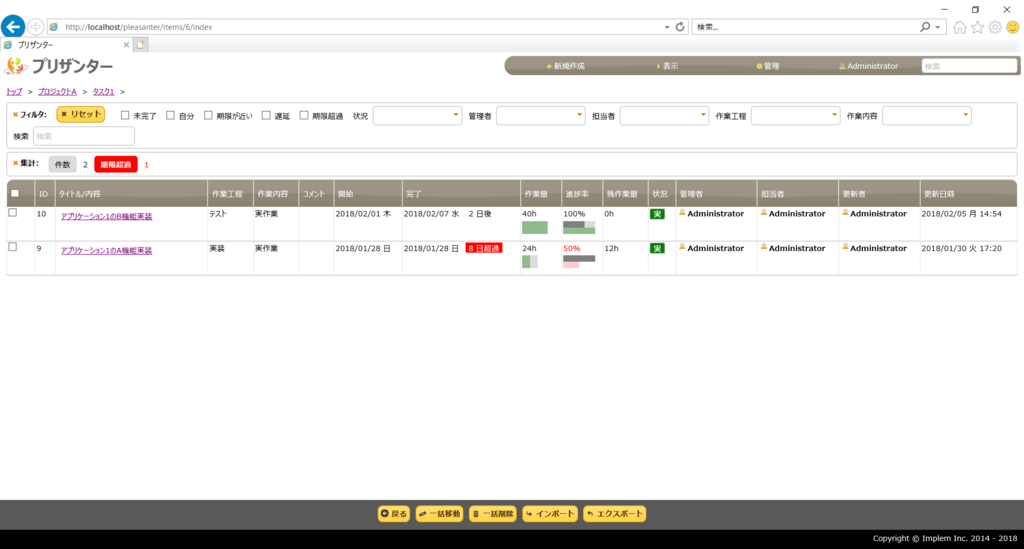Select row ID 10 checkbox

(x=12, y=213)
